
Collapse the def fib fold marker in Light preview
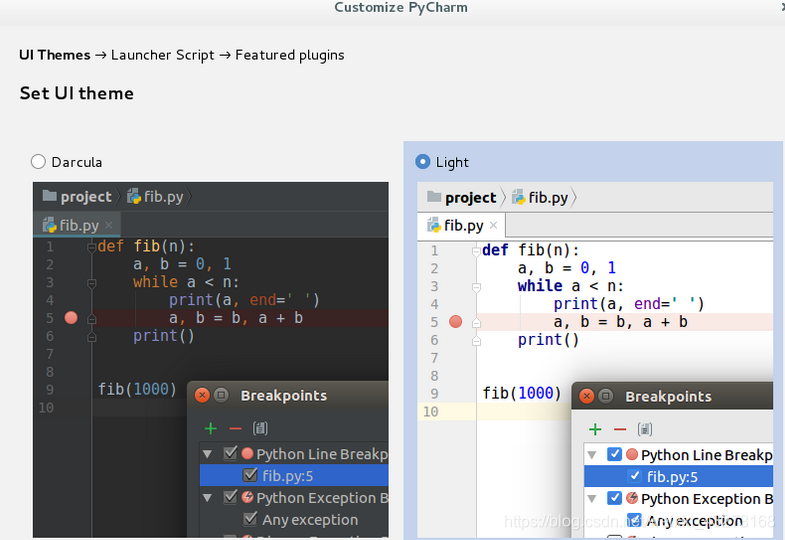click(x=476, y=251)
